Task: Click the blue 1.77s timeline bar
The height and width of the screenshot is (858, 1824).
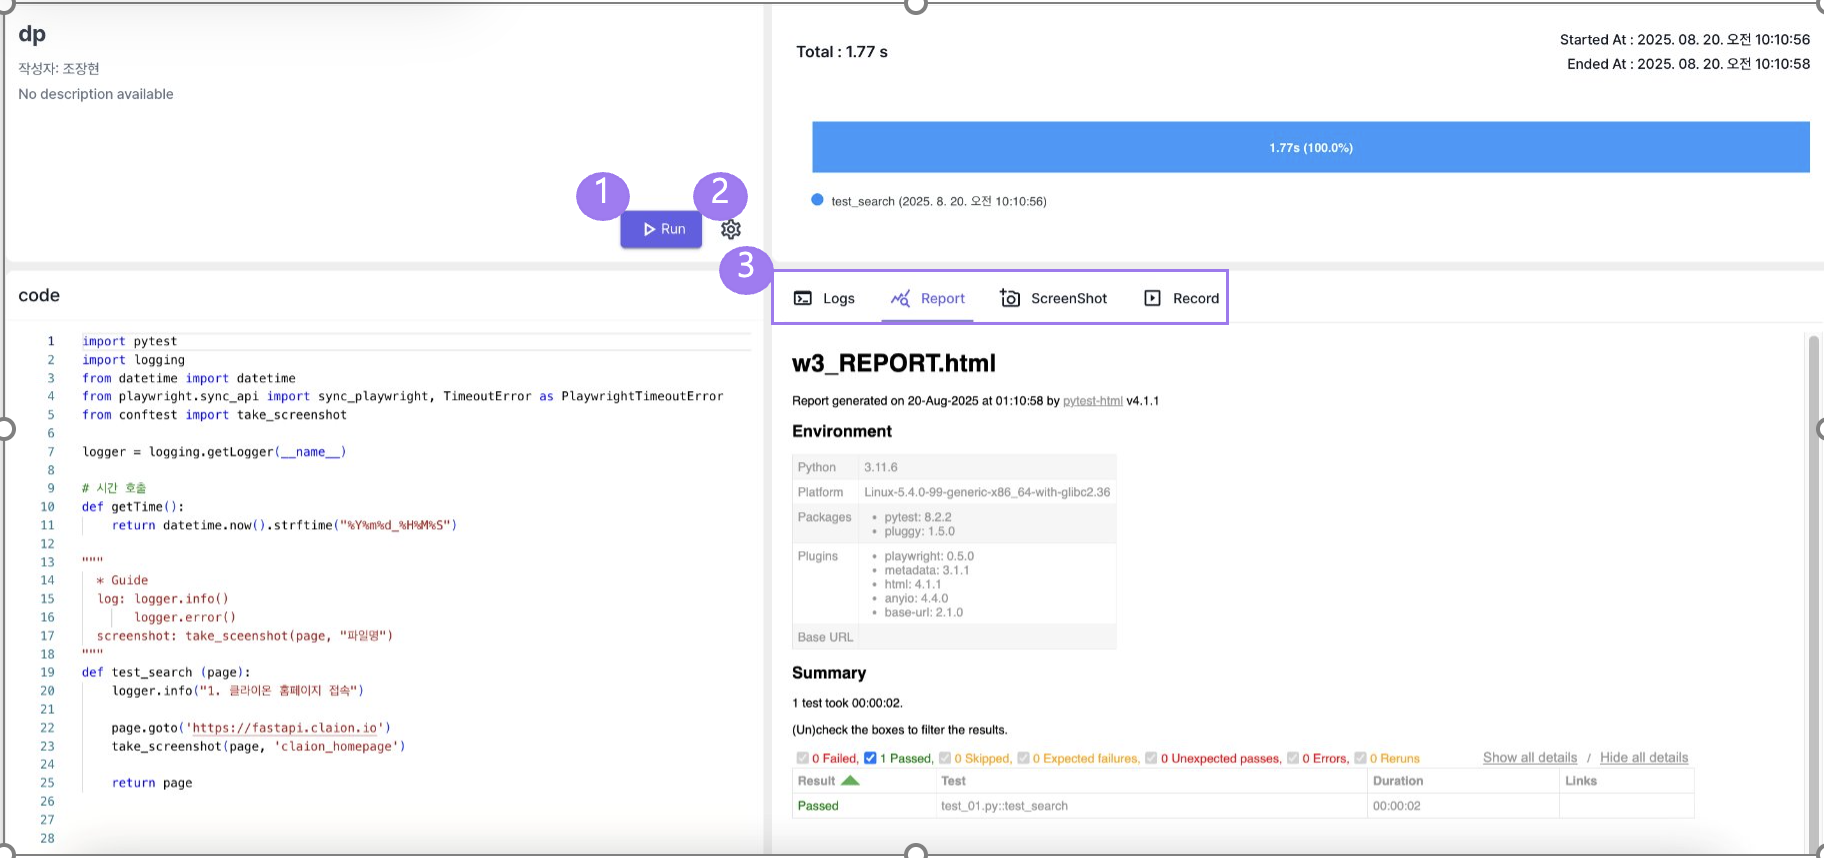Action: coord(1310,147)
